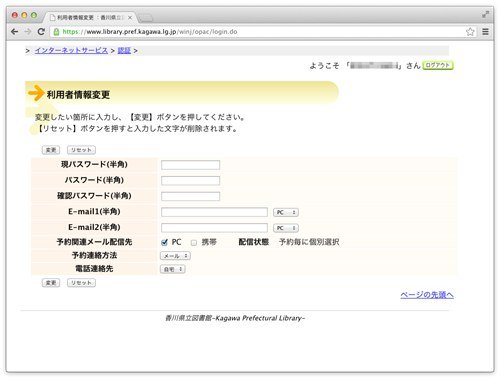Follow the ページの先頭へ link
The width and height of the screenshot is (500, 378).
pos(427,295)
